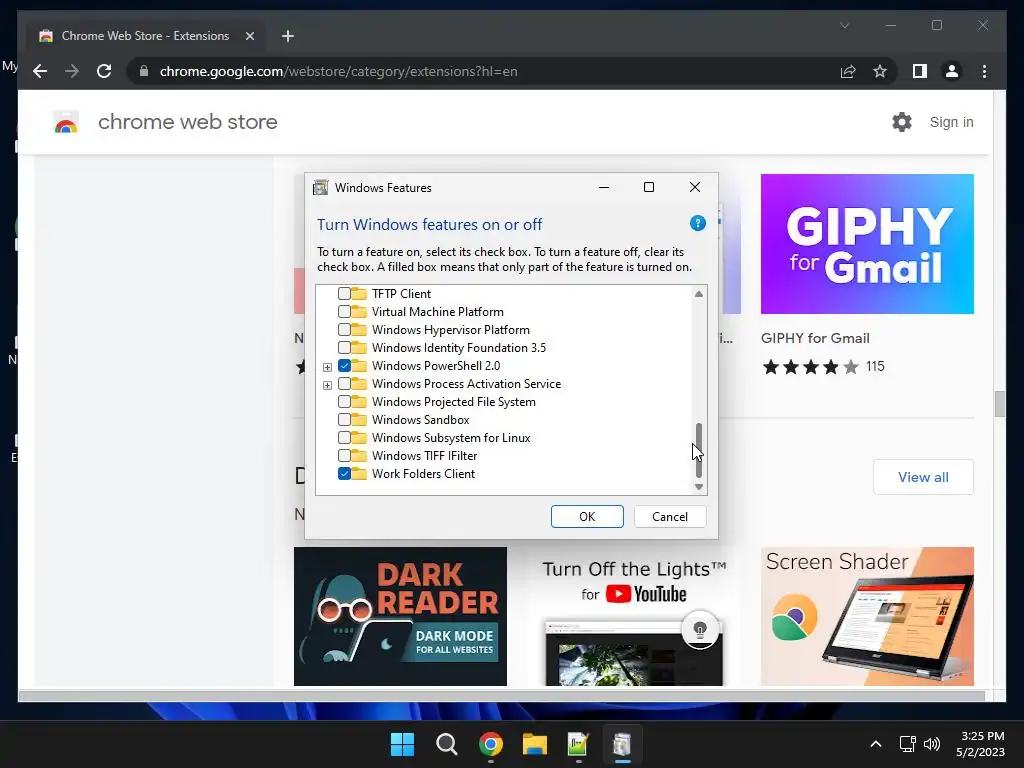
Task: Open the Windows Start button
Action: 402,744
